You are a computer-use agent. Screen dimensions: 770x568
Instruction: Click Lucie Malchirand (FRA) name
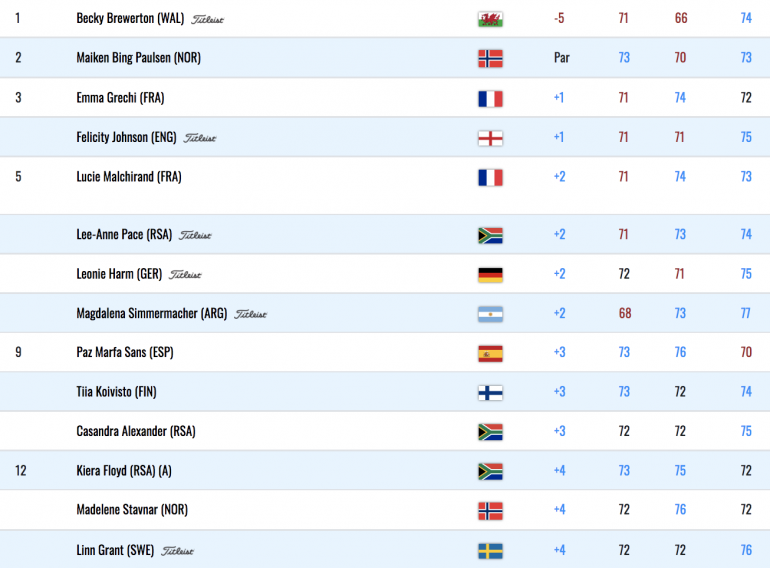pos(129,177)
